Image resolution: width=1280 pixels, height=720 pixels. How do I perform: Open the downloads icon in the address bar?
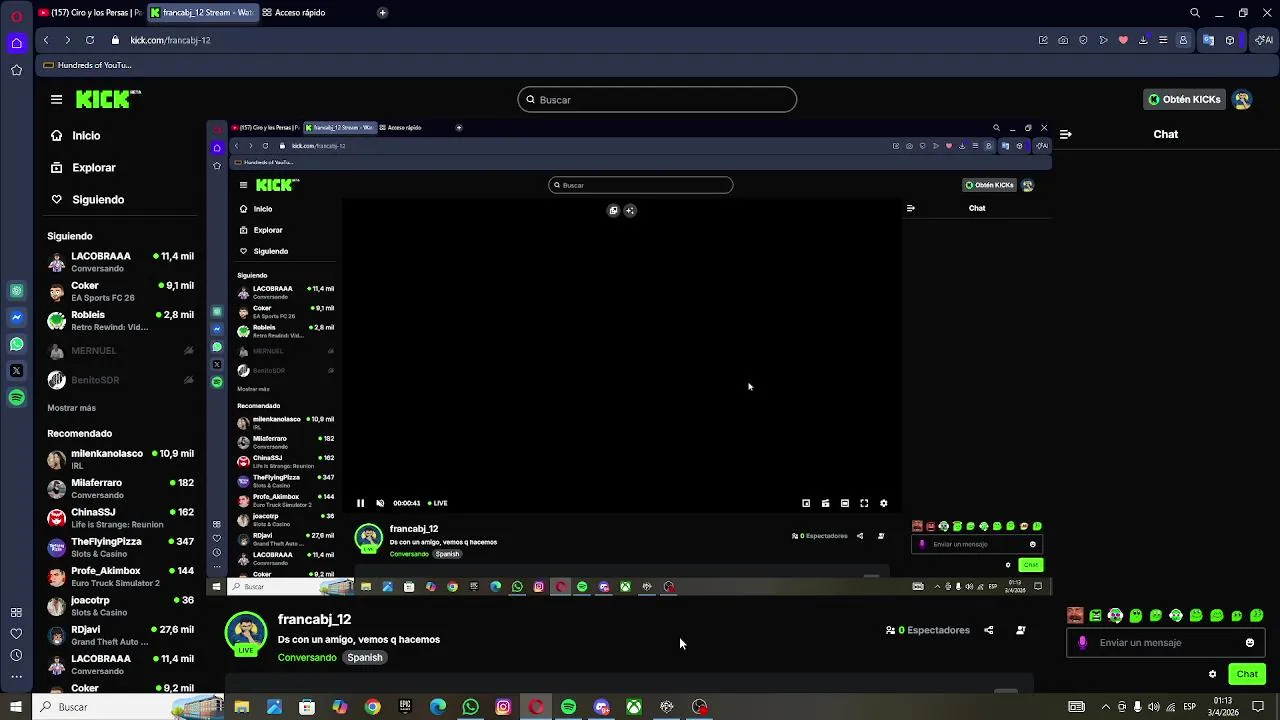[x=1143, y=40]
